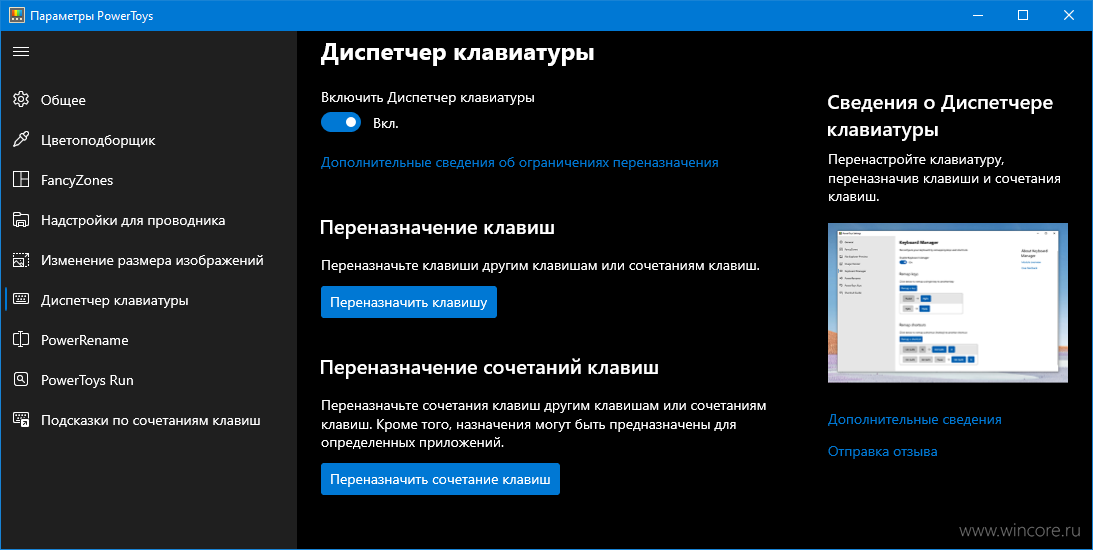Click the Диспетчер клавиатуры page heading
This screenshot has height=550, width=1093.
[x=457, y=52]
